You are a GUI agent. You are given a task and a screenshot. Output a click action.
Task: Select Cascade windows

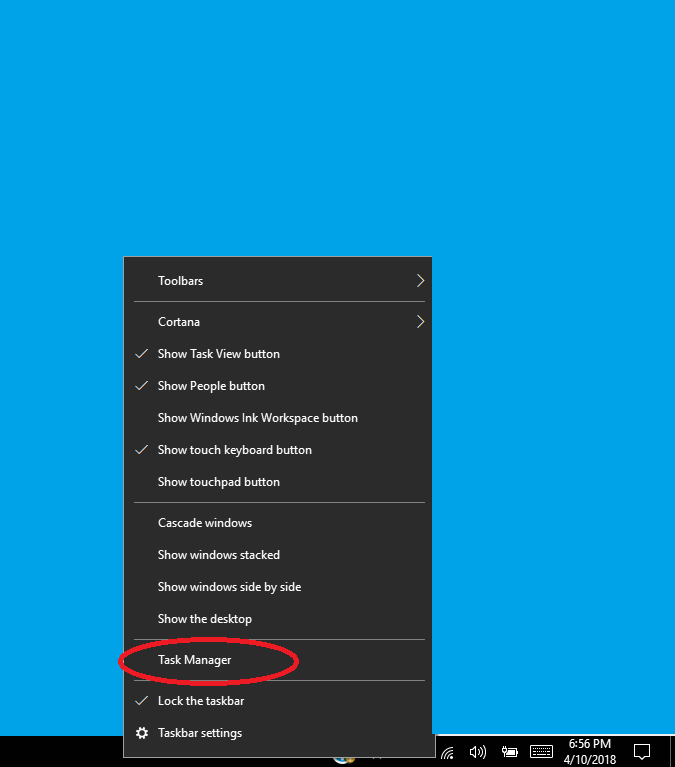click(x=277, y=523)
